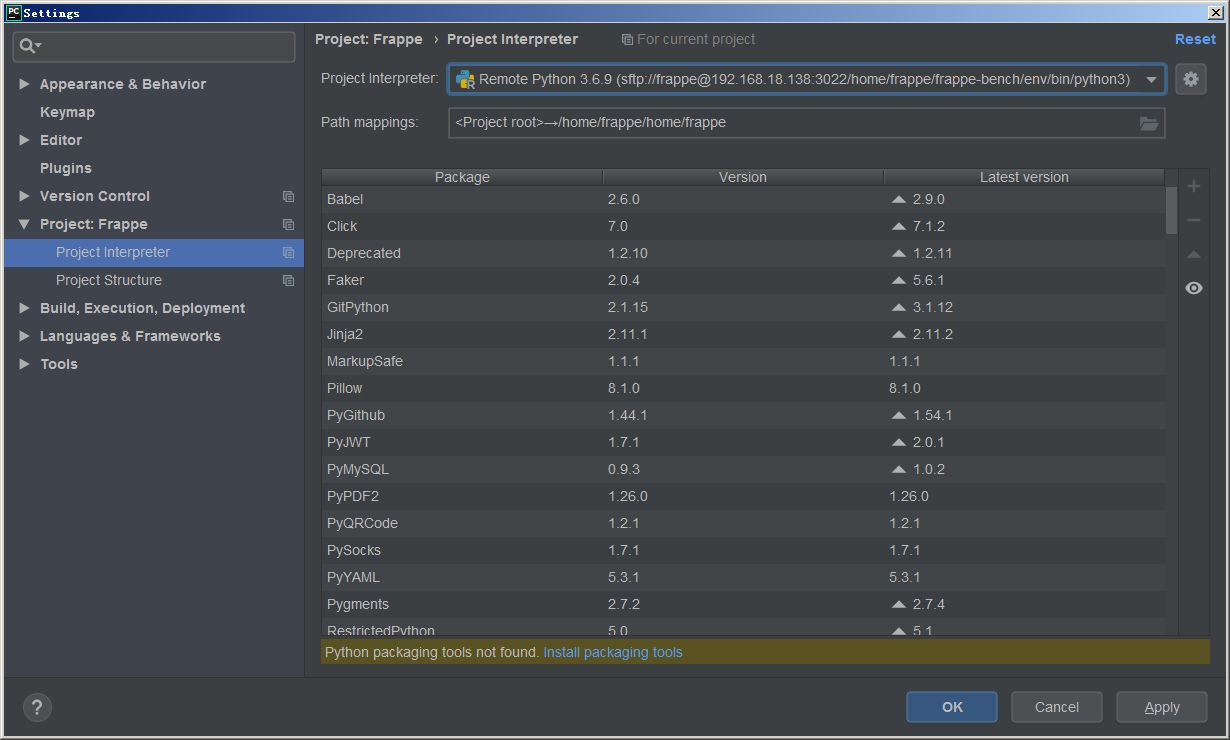Viewport: 1230px width, 740px height.
Task: Click the copy icon next to Version Control
Action: [x=288, y=196]
